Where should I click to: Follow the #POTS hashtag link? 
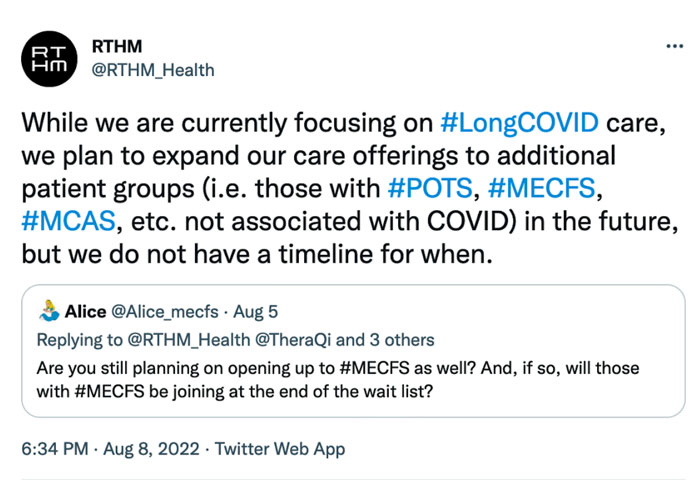coord(430,188)
